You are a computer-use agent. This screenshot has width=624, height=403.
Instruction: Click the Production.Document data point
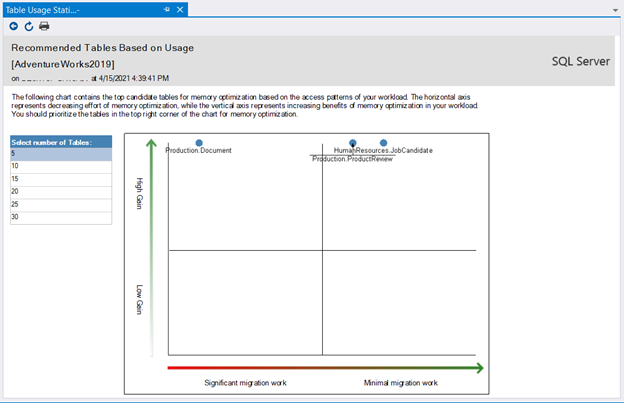tap(199, 143)
